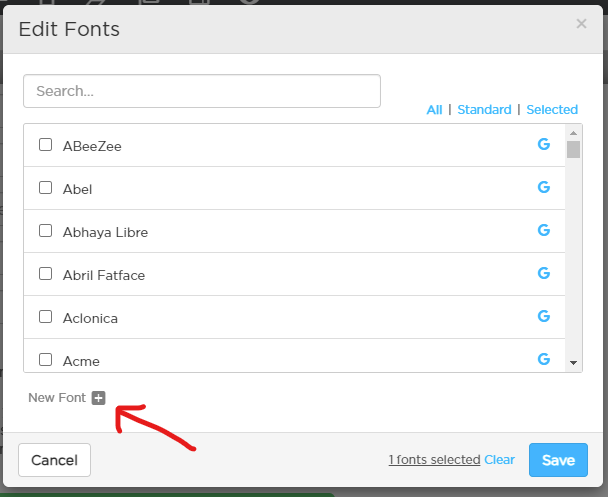
Task: Enable the Abel font checkbox
Action: click(x=45, y=188)
